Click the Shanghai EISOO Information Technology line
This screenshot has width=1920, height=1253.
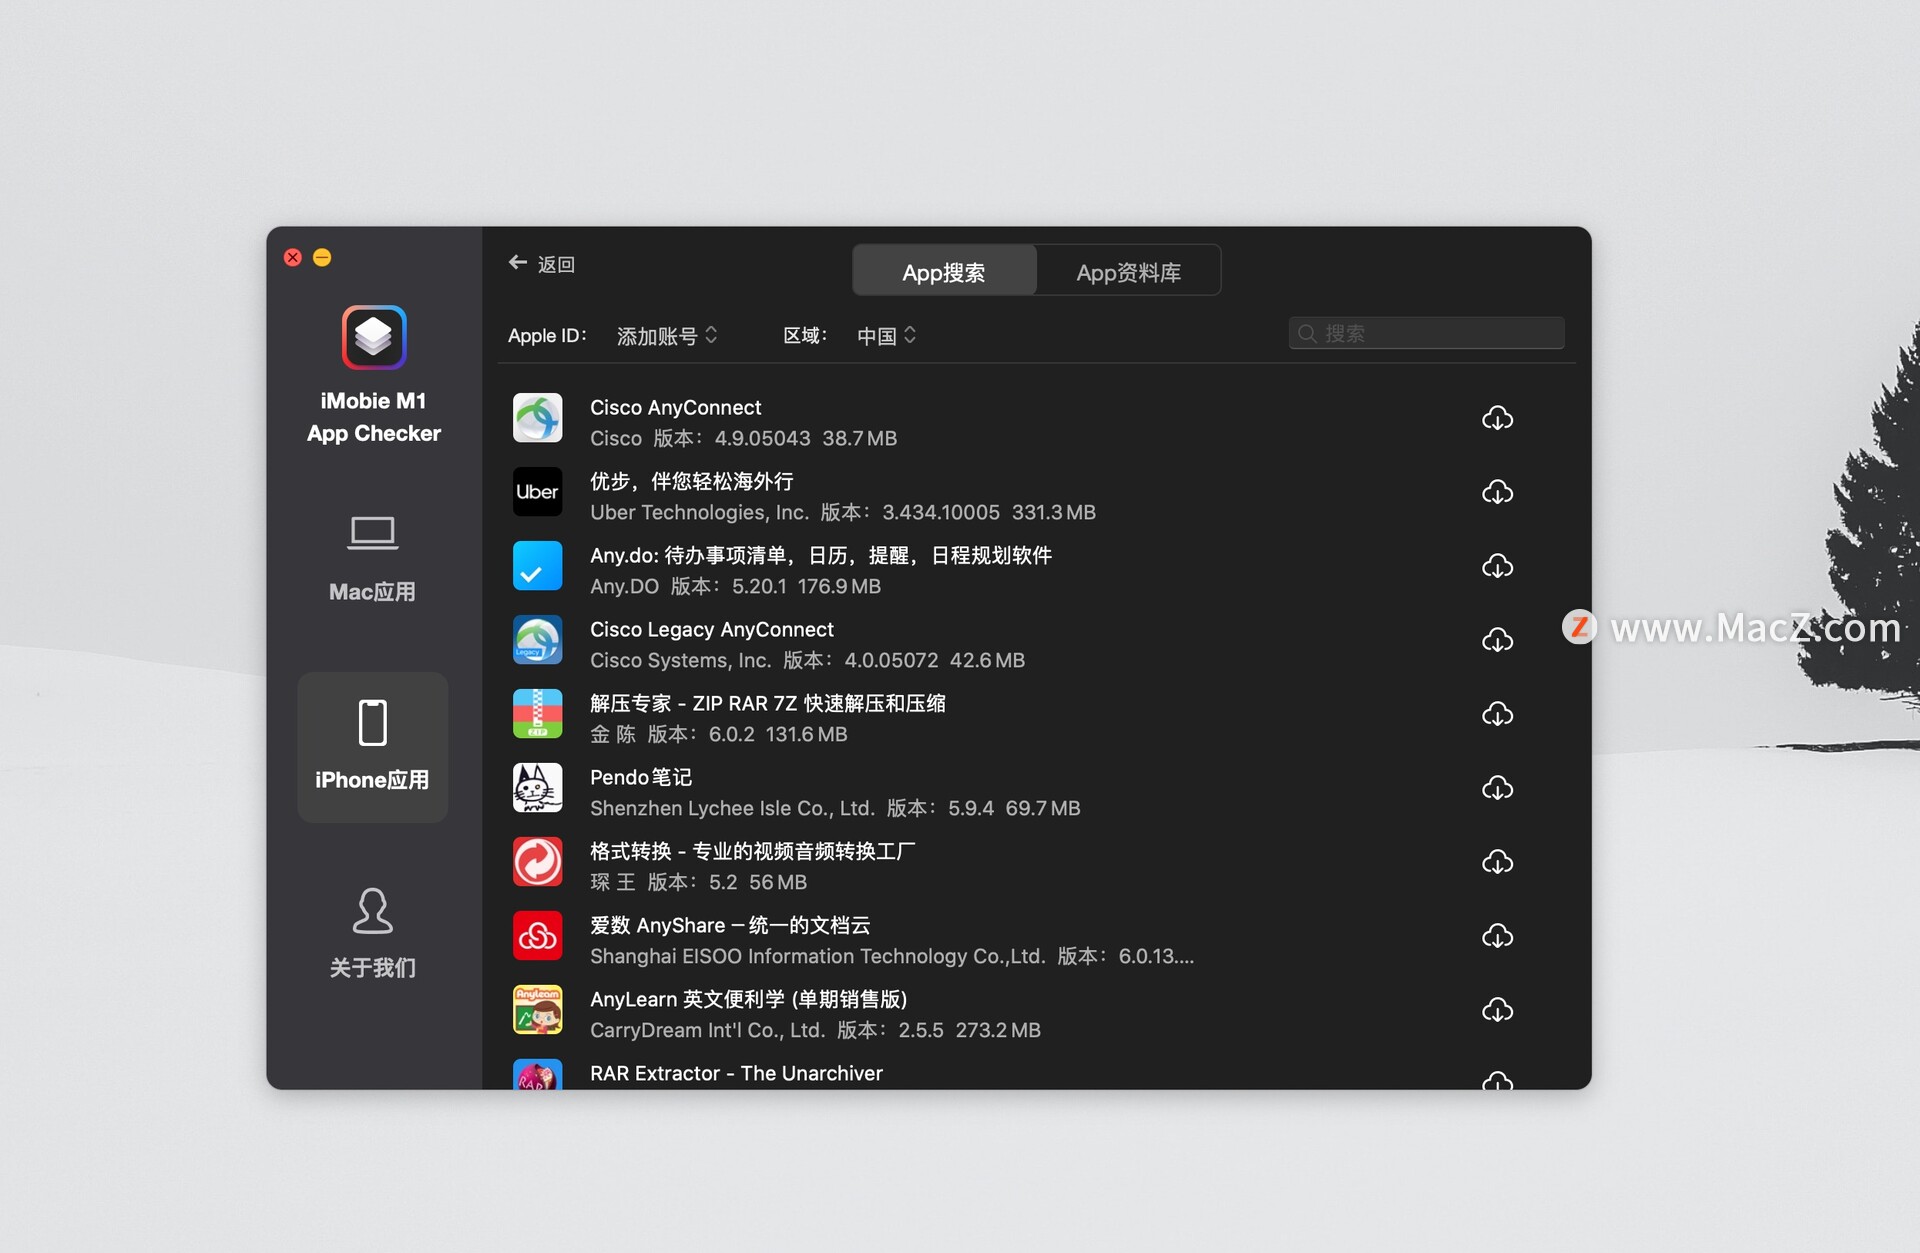click(891, 956)
